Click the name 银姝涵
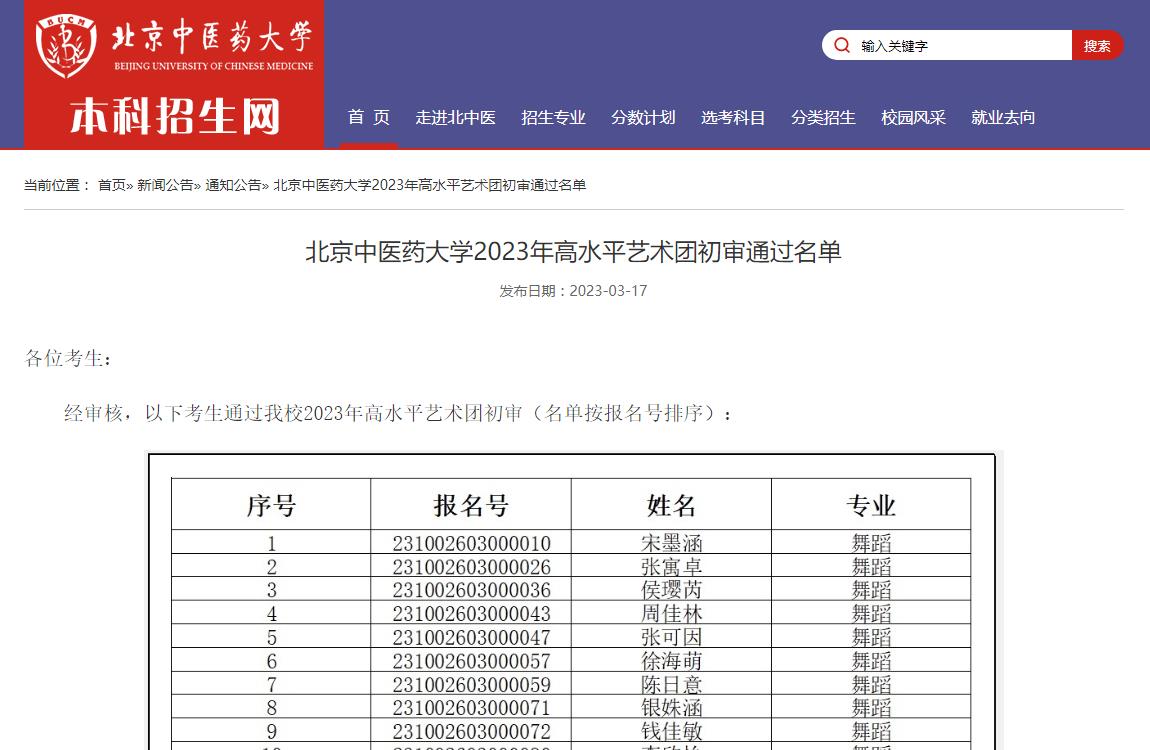Image resolution: width=1150 pixels, height=750 pixels. click(672, 707)
